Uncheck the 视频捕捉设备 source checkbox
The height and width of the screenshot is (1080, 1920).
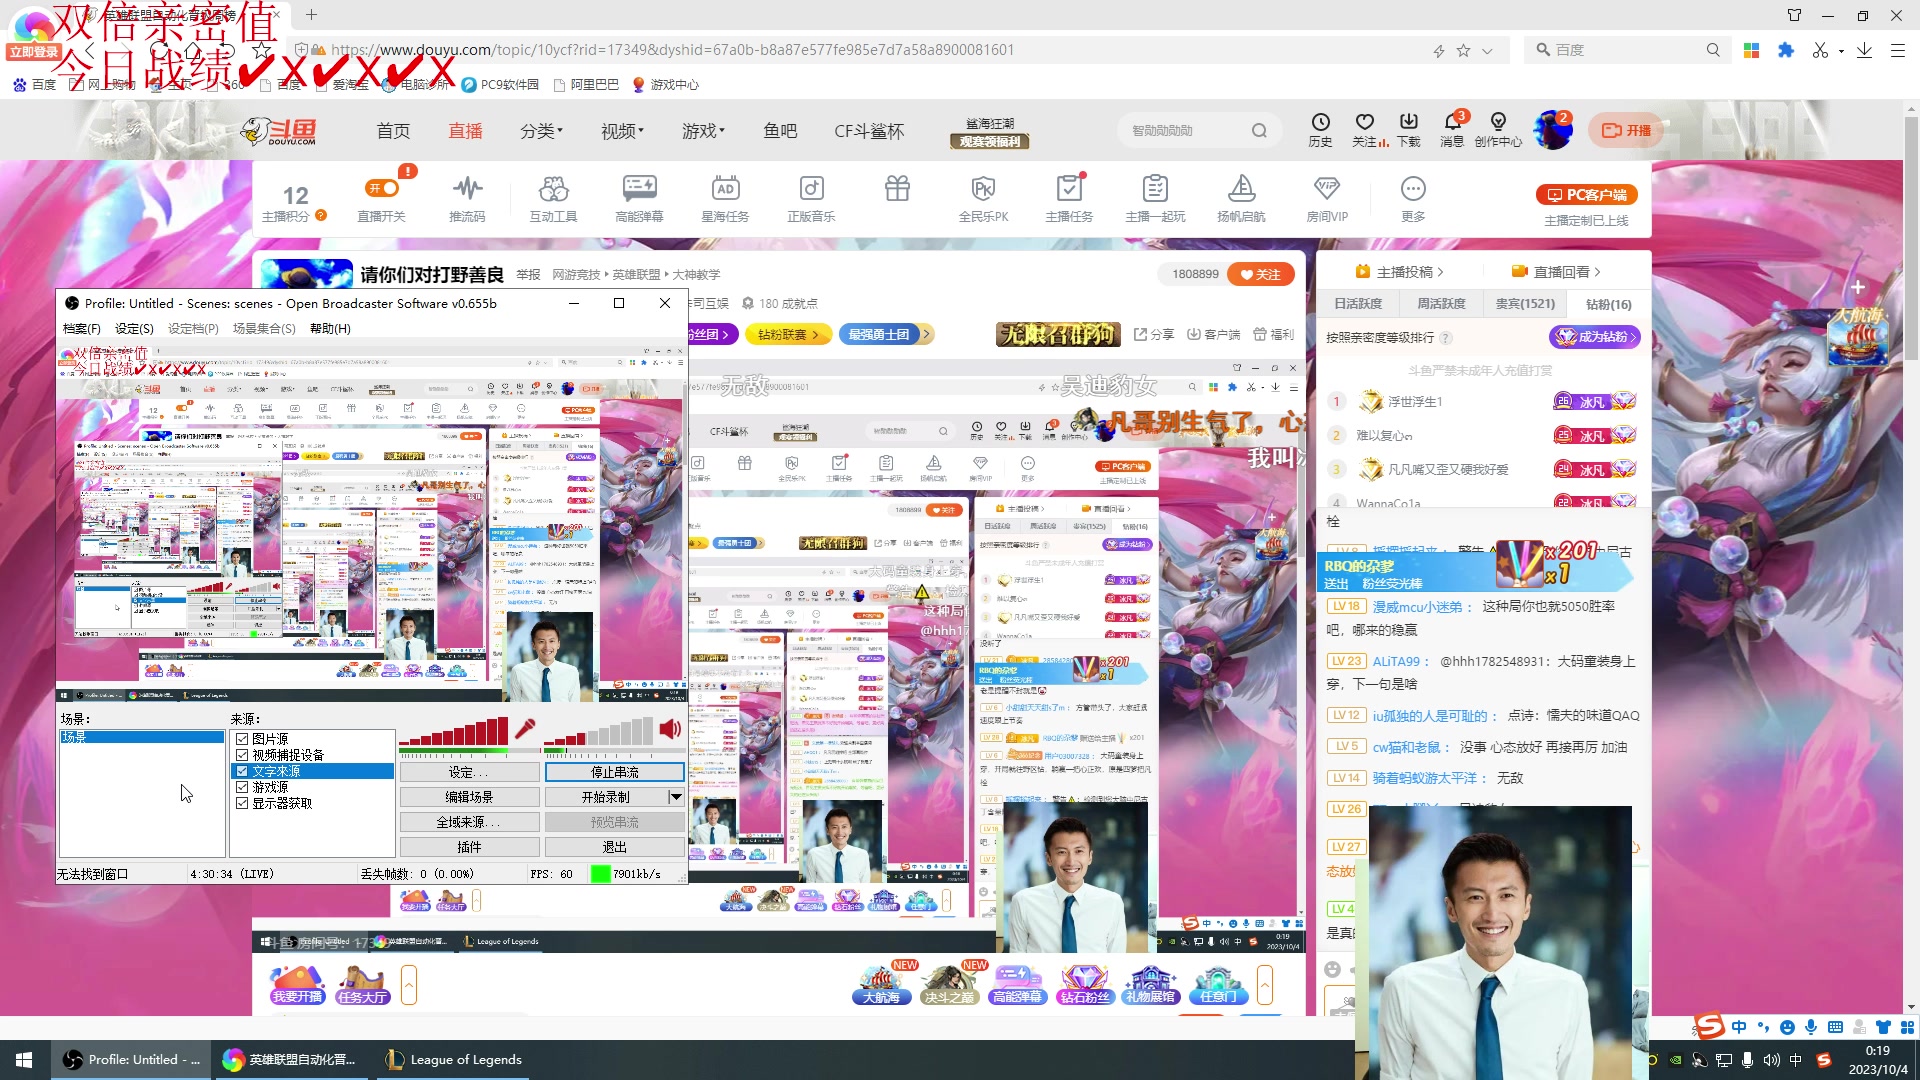(242, 755)
